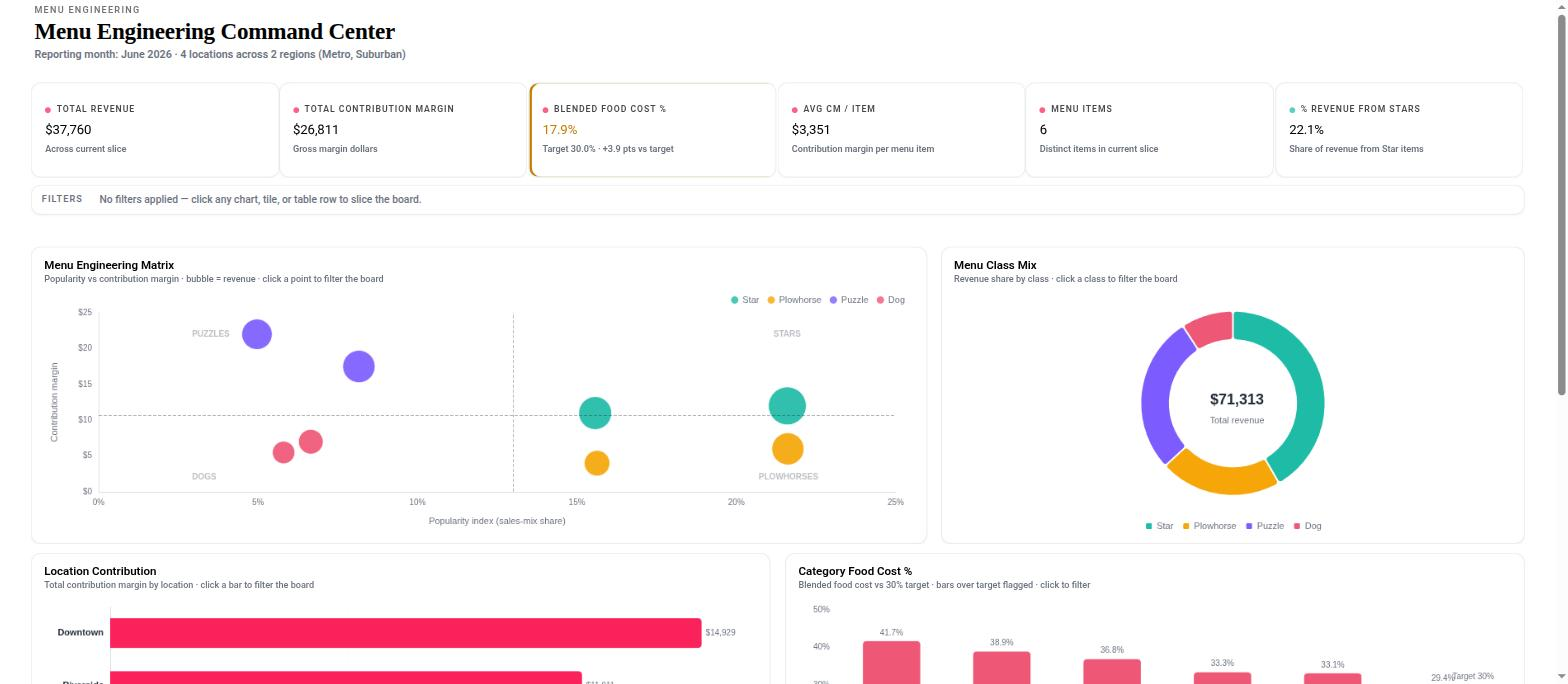The width and height of the screenshot is (1568, 684).
Task: Toggle Plowhorse in the matrix legend
Action: [x=794, y=300]
